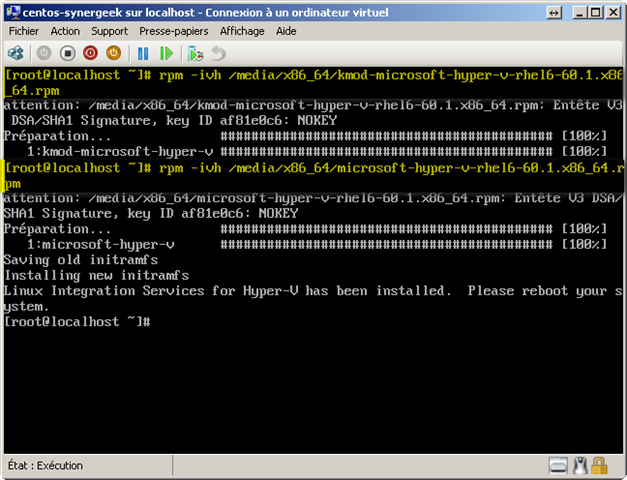Click the 'Installing new initramfs' line

tap(96, 275)
